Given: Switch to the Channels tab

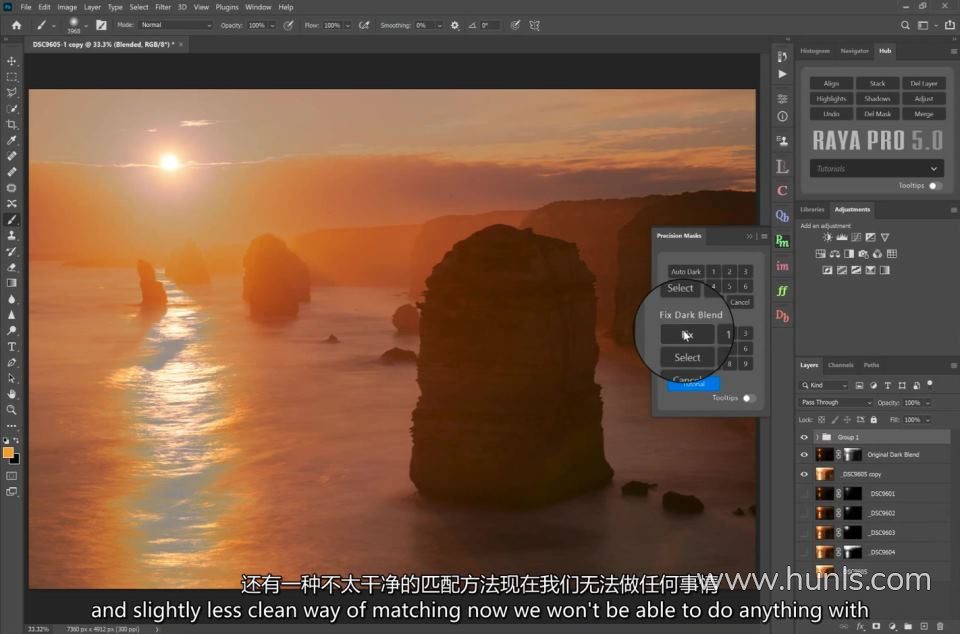Looking at the screenshot, I should pos(841,365).
